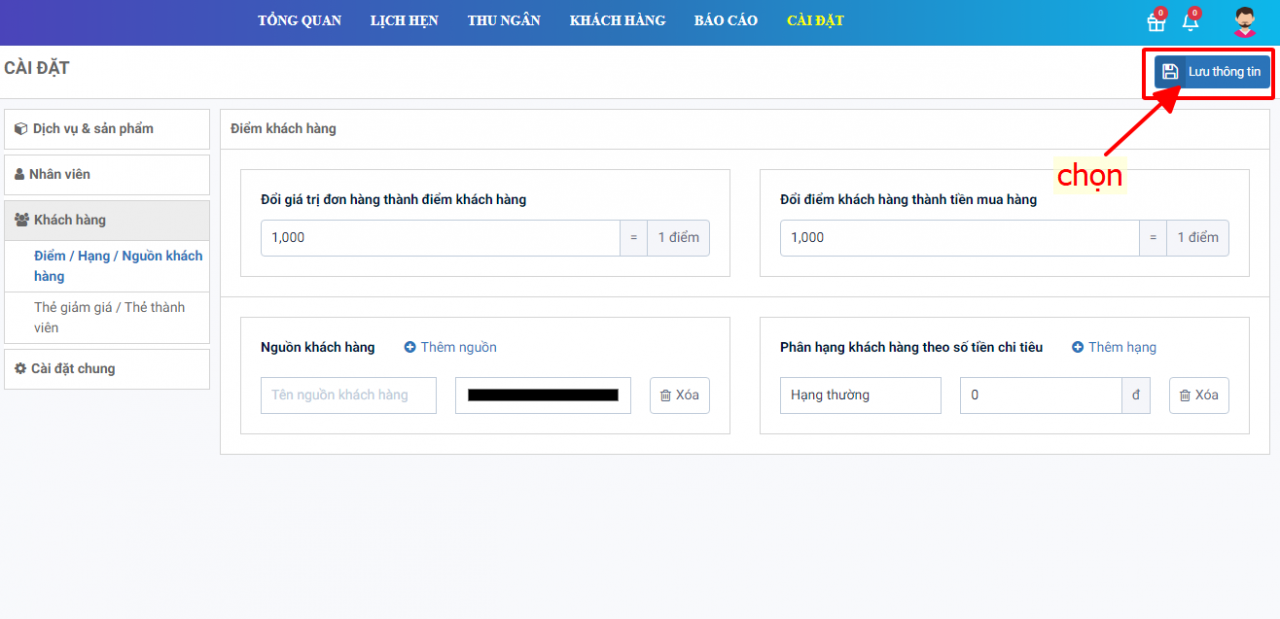Screen dimensions: 1280x619
Task: Delete the customer source row with Xóa
Action: tap(679, 395)
